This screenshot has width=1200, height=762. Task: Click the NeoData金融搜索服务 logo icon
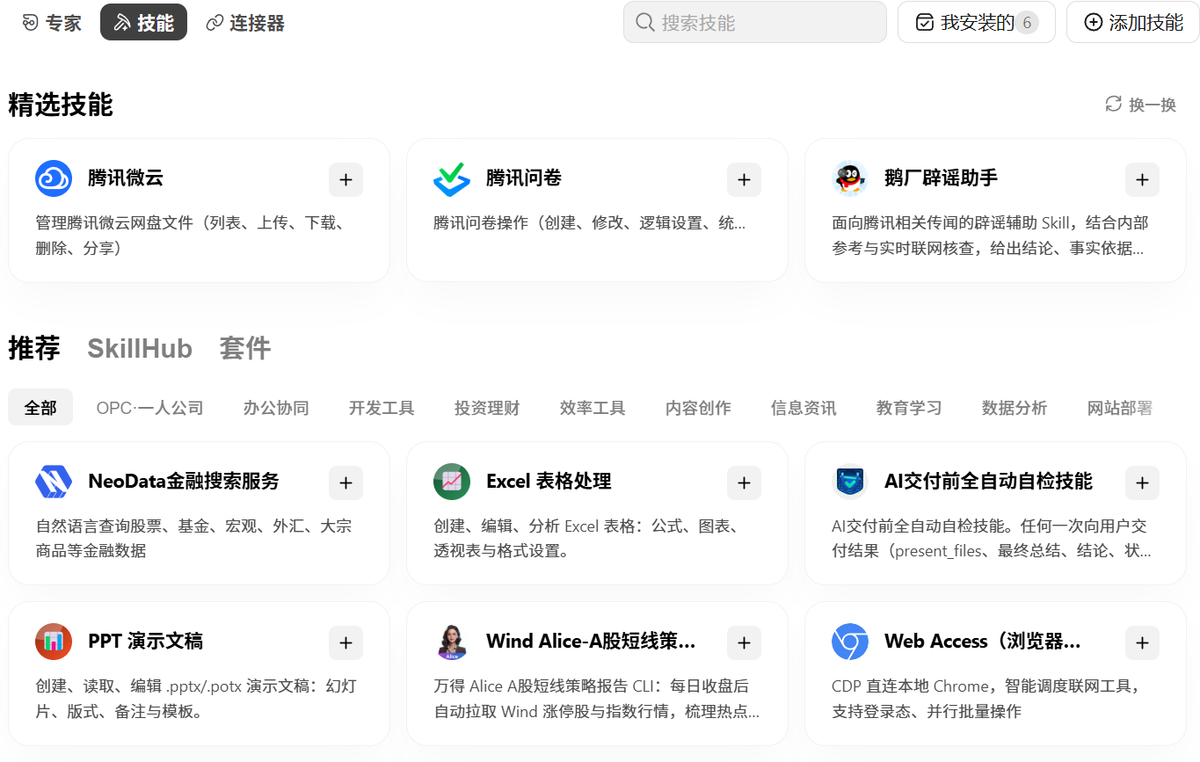coord(53,482)
